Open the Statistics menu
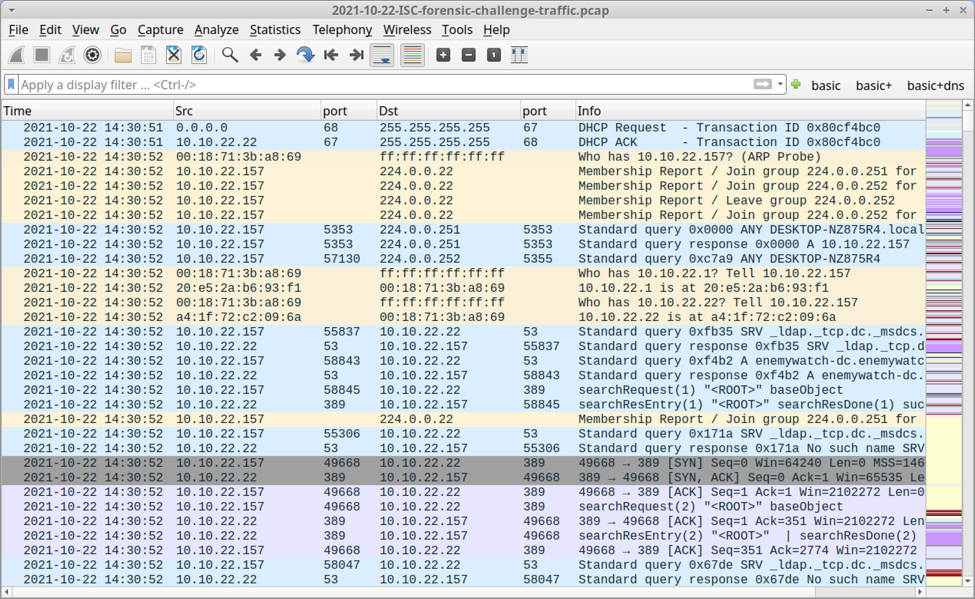 click(275, 30)
